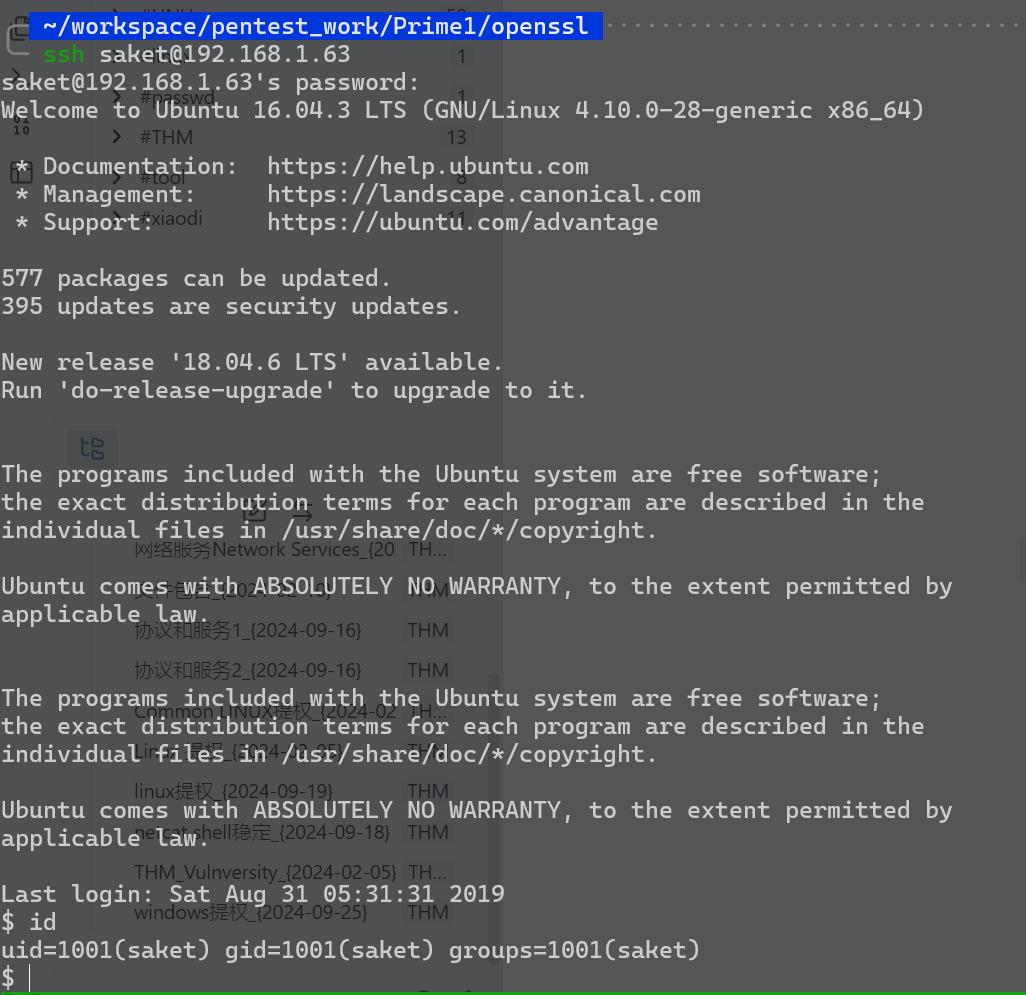Expand the #THM tag chevron
The image size is (1026, 995).
[x=116, y=137]
